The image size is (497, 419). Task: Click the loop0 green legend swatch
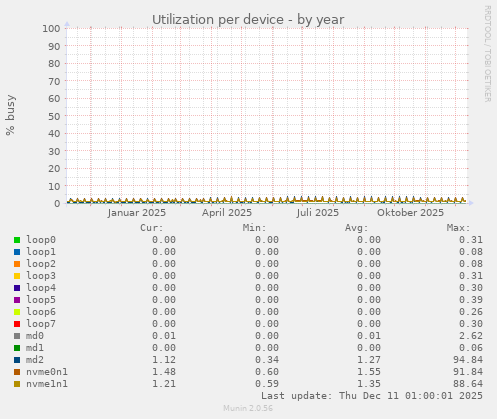[x=17, y=240]
